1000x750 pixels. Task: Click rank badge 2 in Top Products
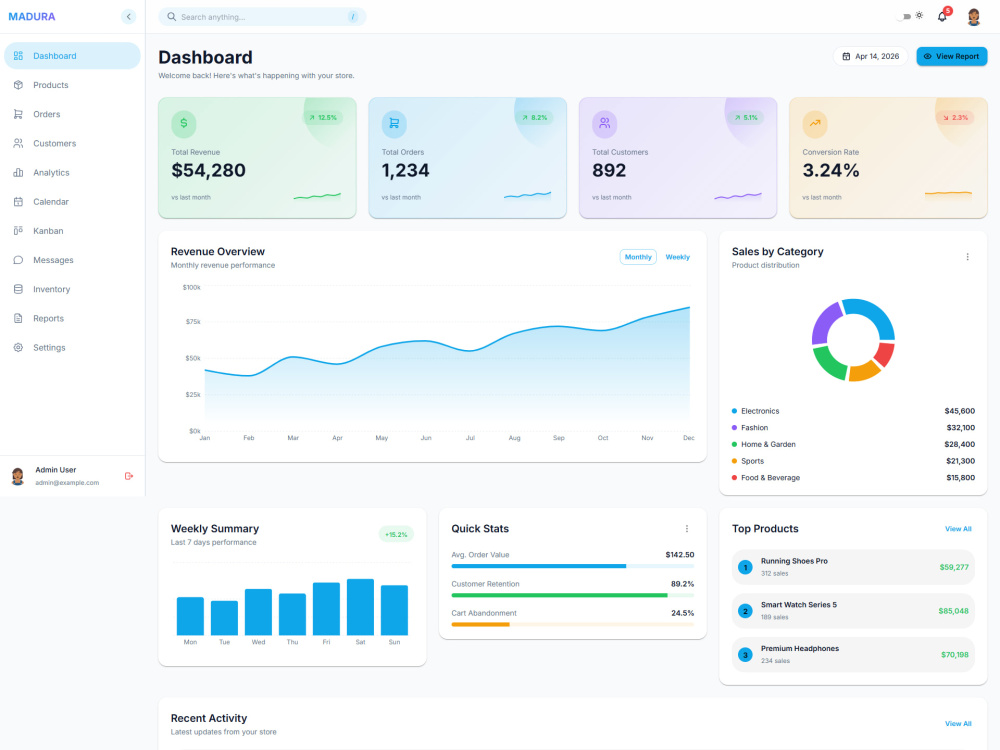click(x=745, y=611)
